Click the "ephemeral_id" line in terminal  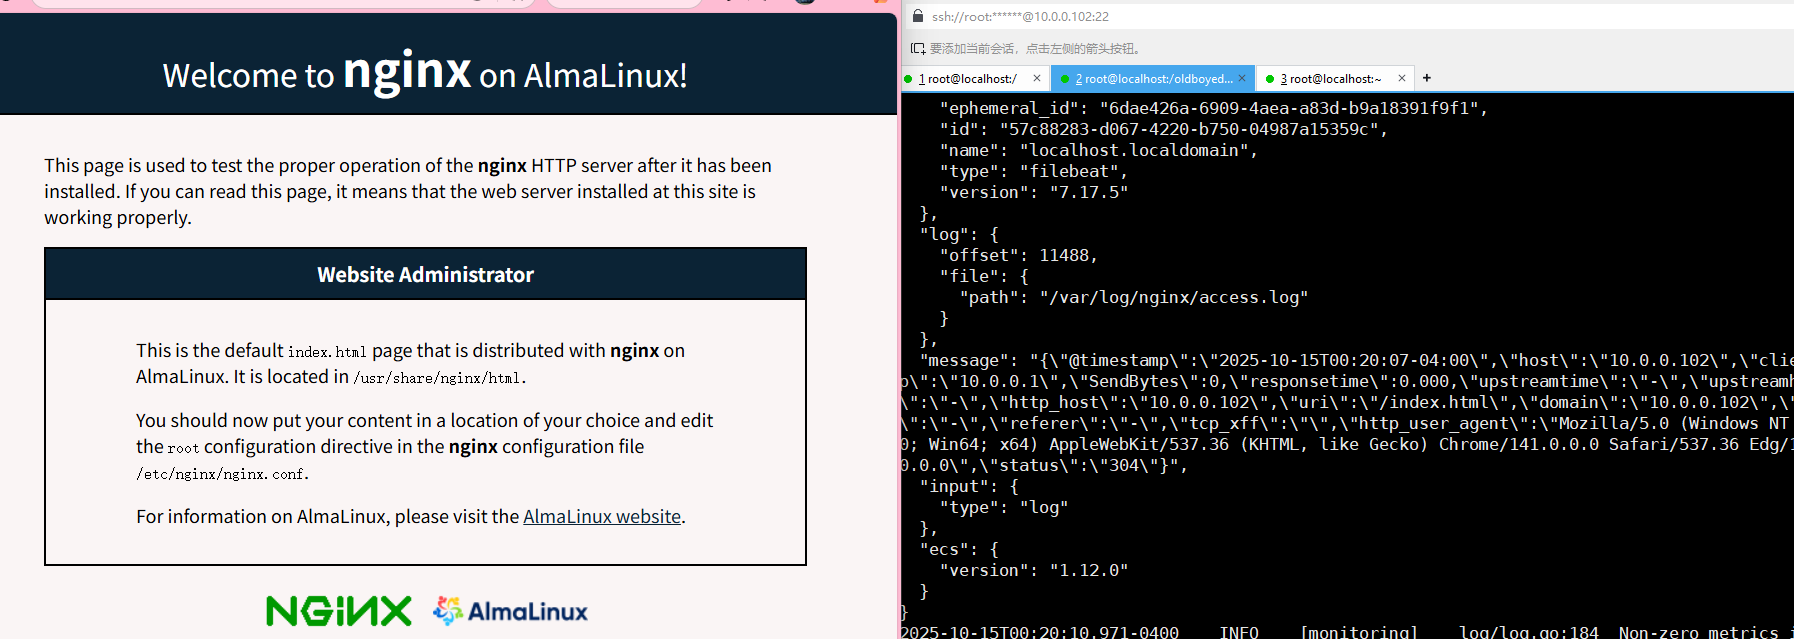1213,108
